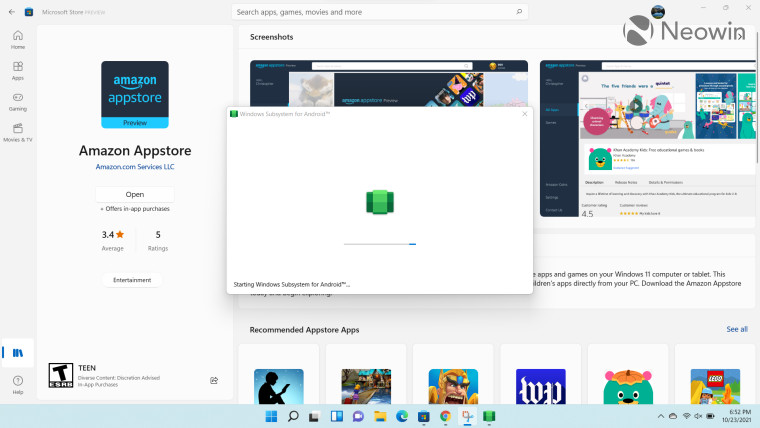Switch to Microsoft Store on the taskbar
This screenshot has height=428, width=760.
(424, 416)
